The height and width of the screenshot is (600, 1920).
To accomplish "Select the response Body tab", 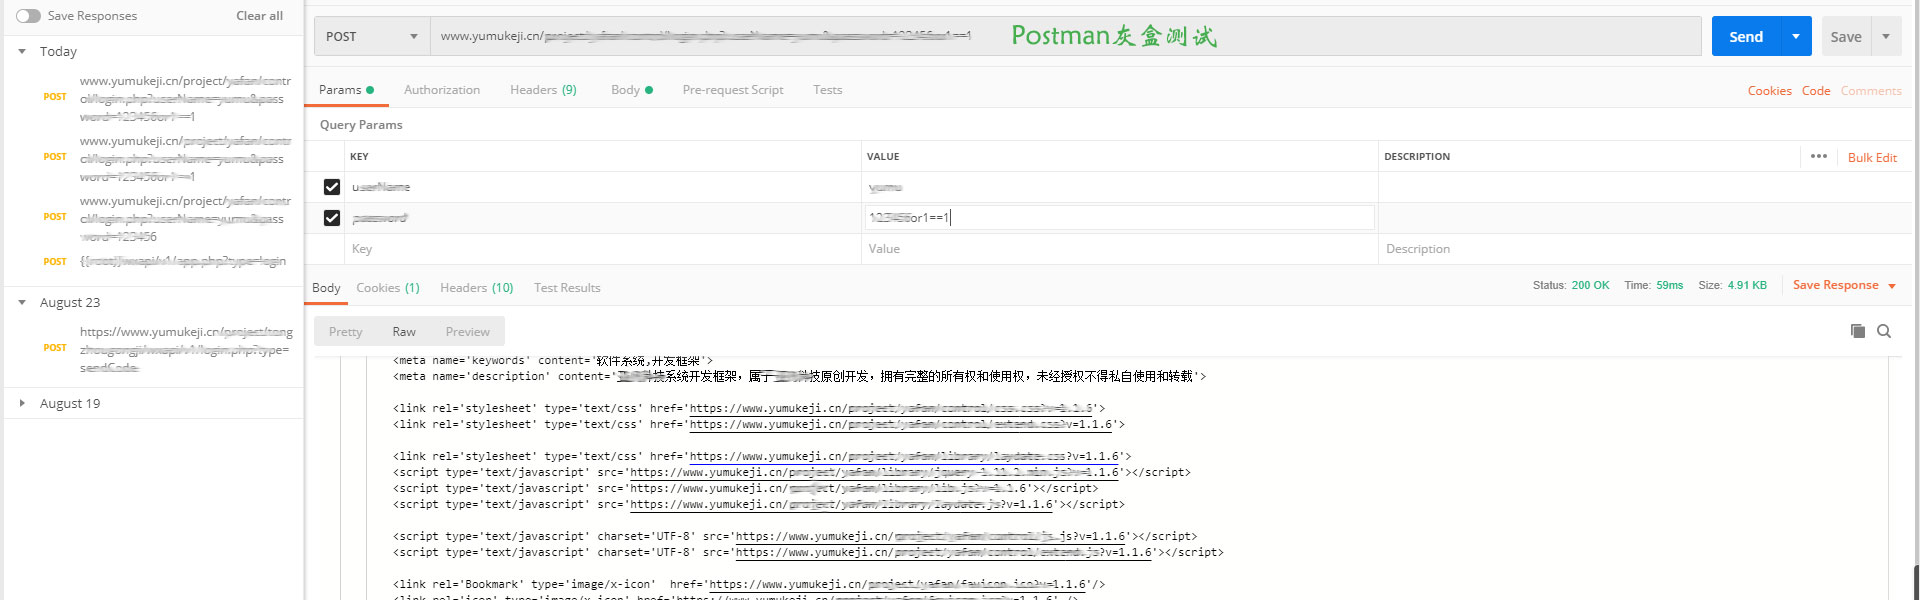I will [x=326, y=288].
